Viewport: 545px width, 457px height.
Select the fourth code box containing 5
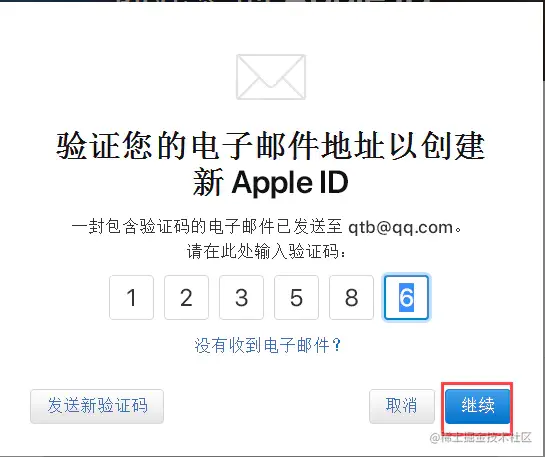[x=296, y=297]
